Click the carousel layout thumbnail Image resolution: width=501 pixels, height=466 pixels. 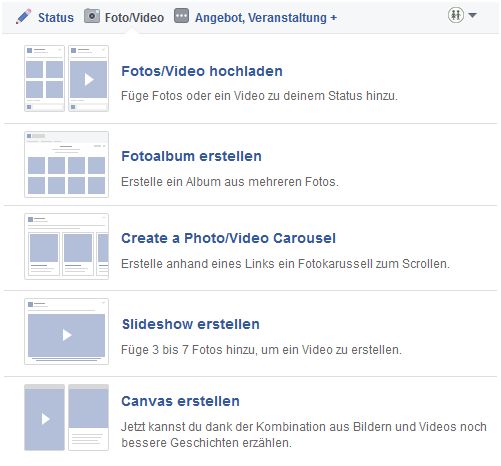coord(66,246)
